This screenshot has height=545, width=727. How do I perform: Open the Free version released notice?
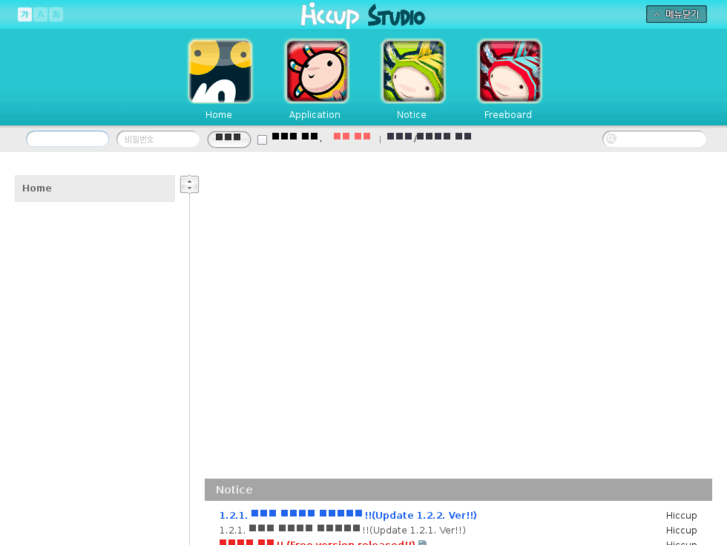point(318,542)
